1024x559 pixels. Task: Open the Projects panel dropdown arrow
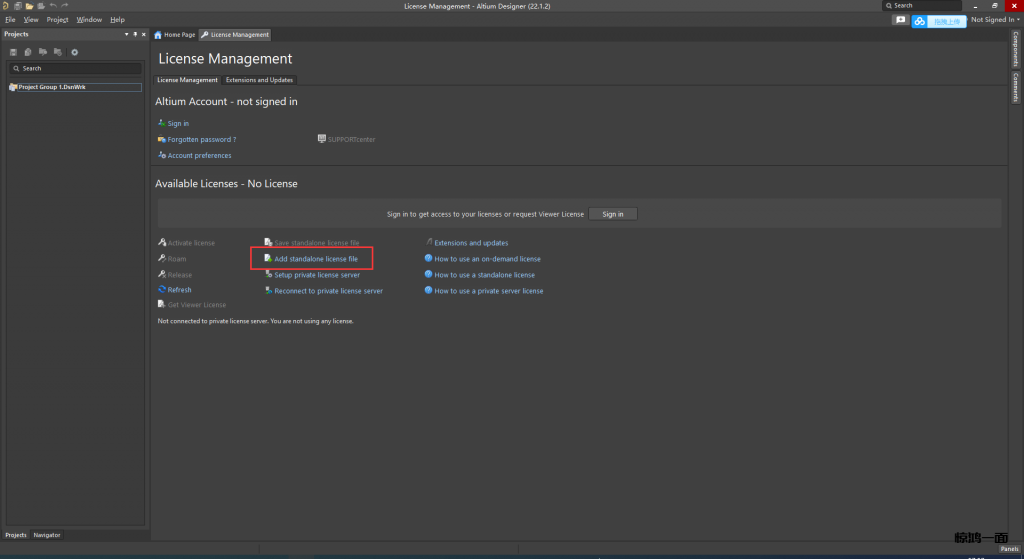[126, 34]
